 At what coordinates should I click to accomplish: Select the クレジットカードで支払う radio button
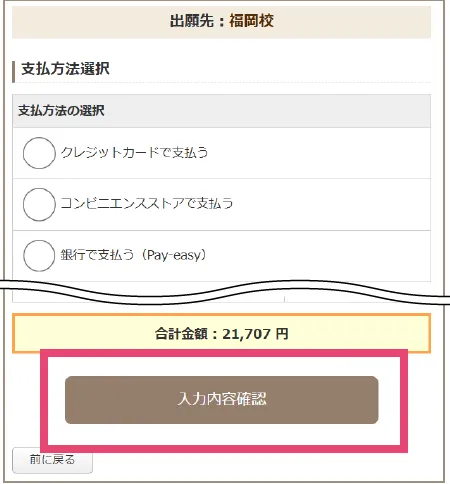point(39,153)
